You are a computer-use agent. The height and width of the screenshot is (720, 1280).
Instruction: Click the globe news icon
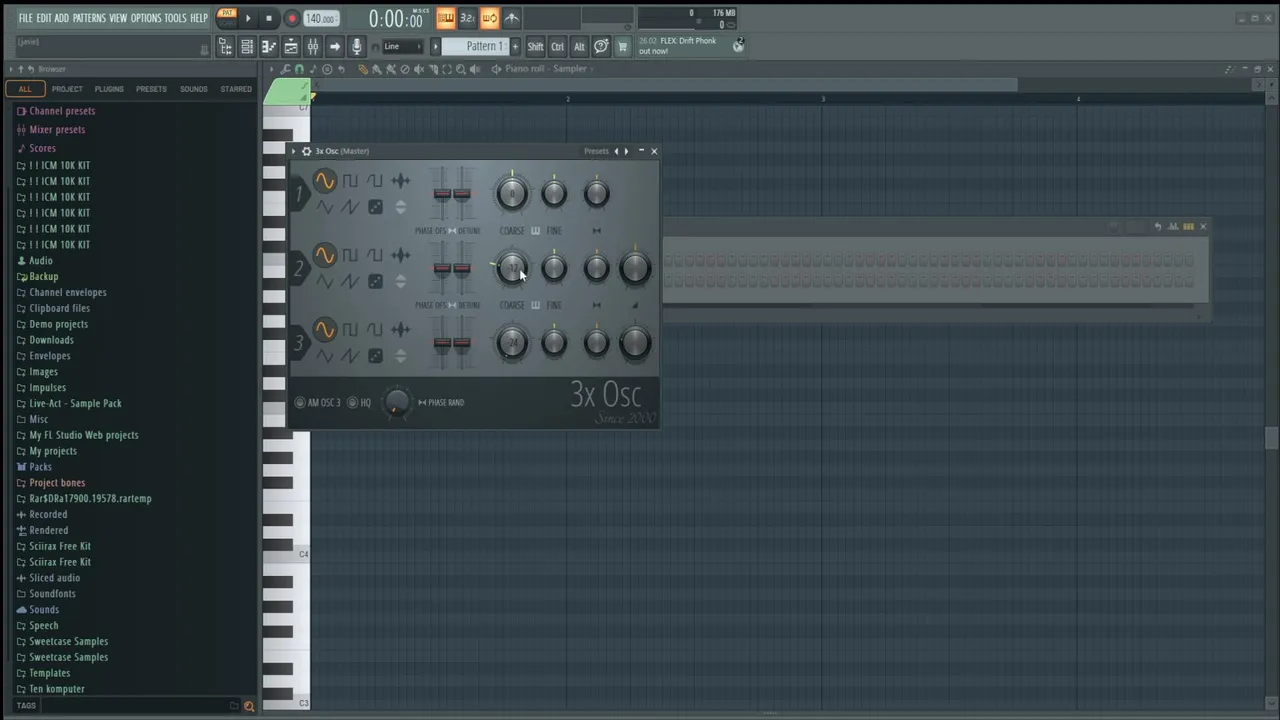pyautogui.click(x=738, y=46)
